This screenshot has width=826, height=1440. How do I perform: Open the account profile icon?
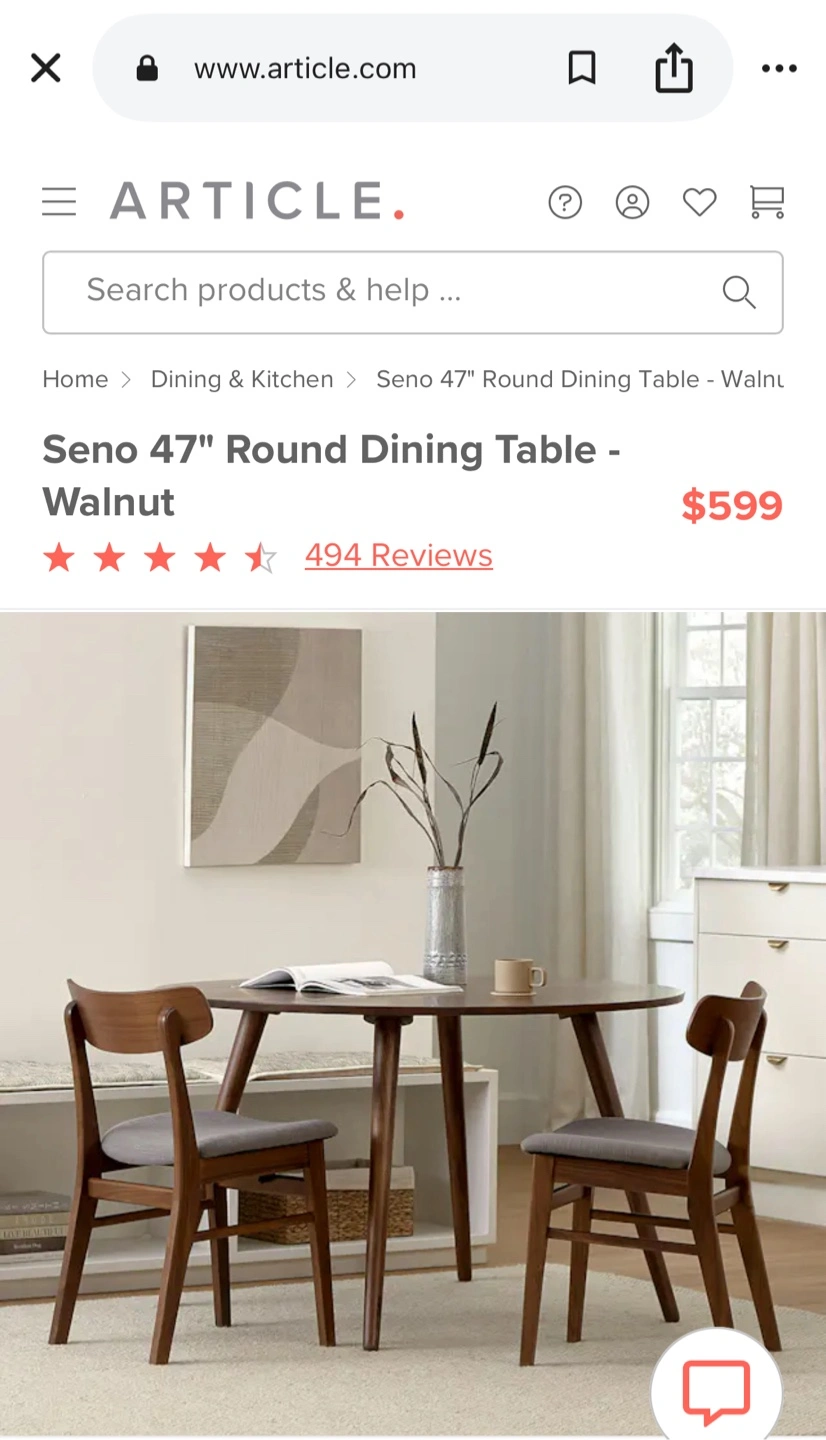632,202
